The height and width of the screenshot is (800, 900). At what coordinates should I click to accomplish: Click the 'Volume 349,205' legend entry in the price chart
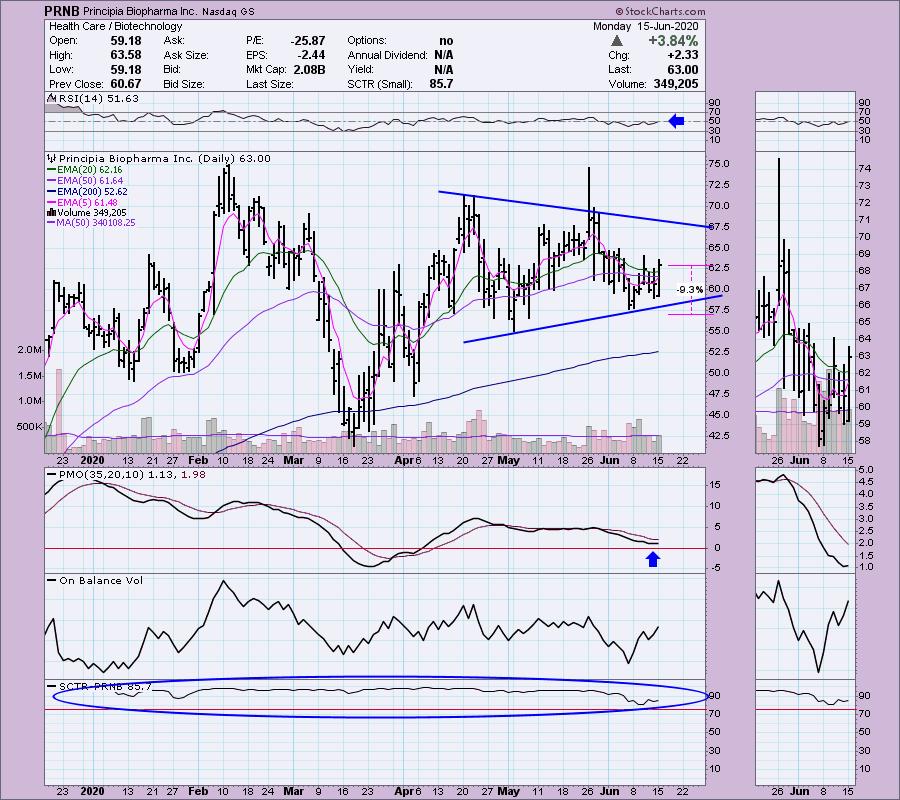pos(91,213)
